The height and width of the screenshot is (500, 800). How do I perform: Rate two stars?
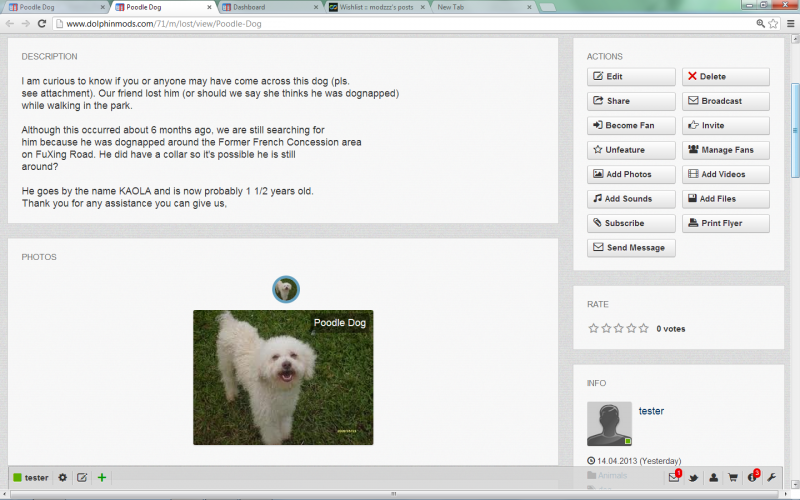[x=606, y=329]
